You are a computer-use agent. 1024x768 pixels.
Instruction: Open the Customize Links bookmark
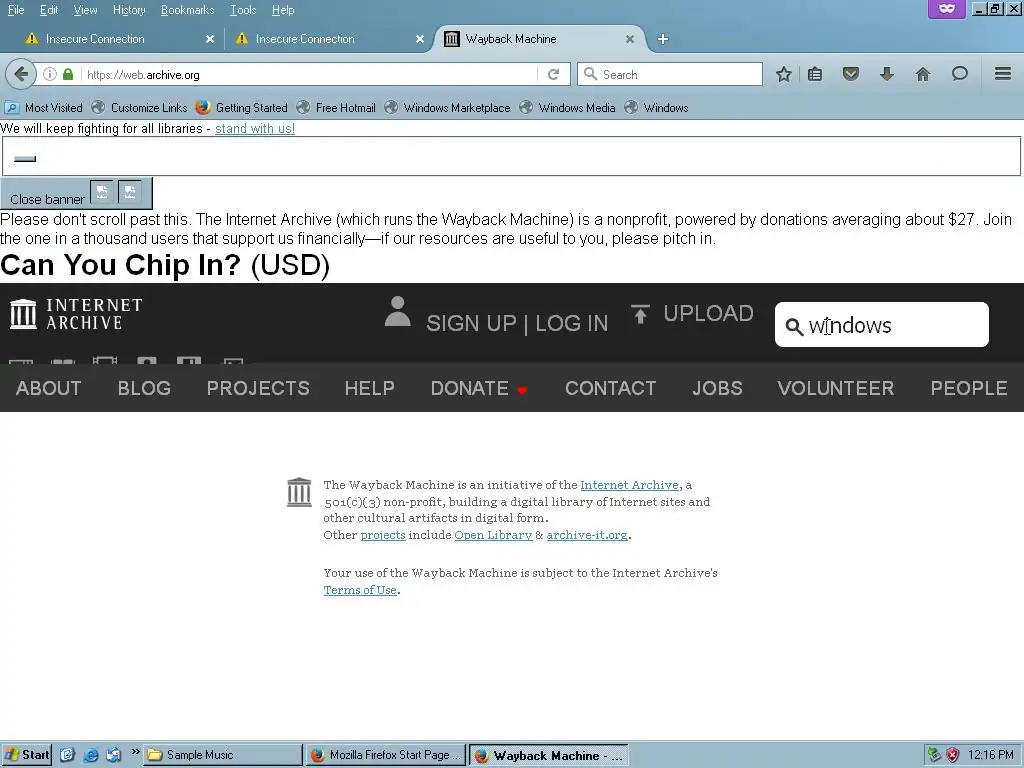tap(139, 108)
